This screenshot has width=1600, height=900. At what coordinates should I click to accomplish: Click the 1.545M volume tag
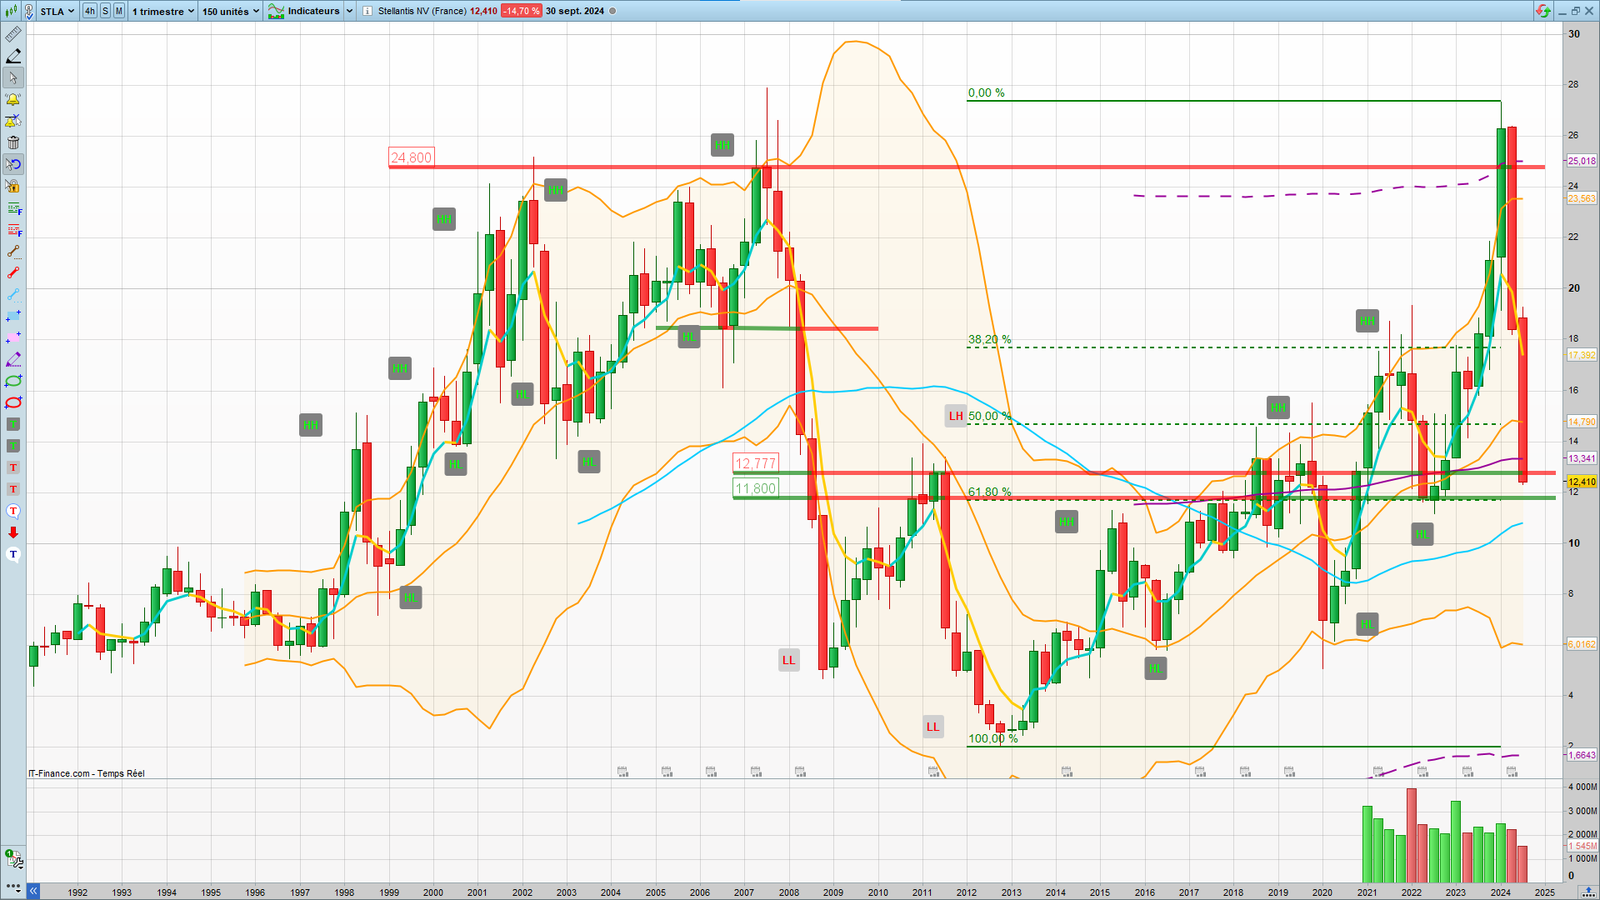coord(1582,846)
